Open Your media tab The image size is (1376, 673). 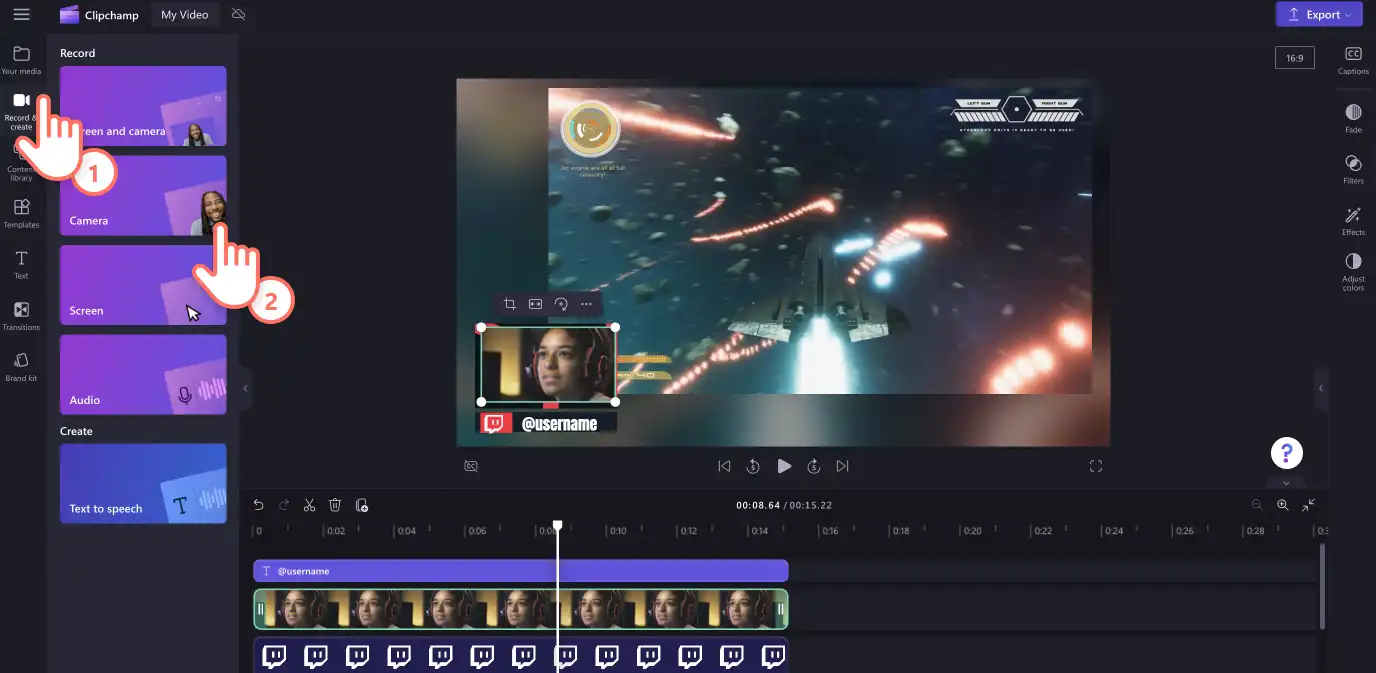click(21, 60)
